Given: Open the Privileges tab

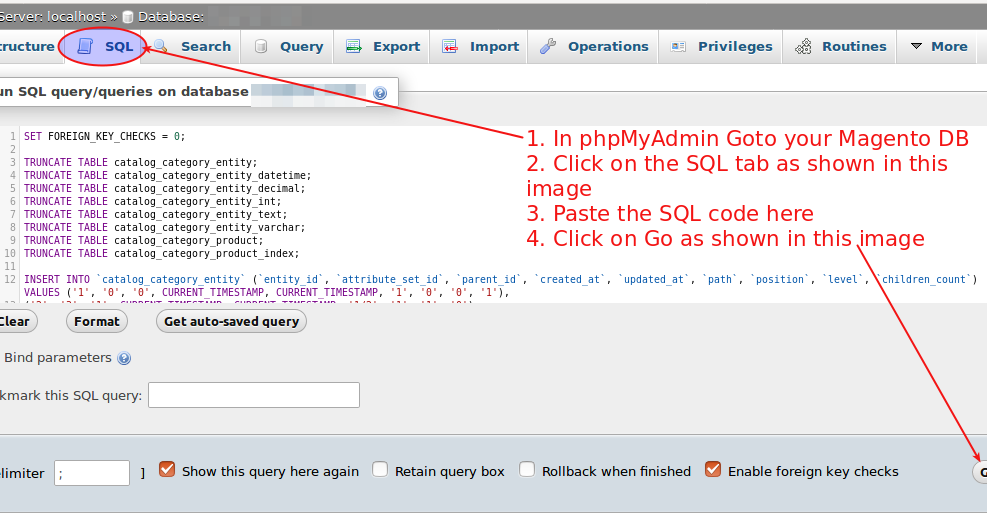Looking at the screenshot, I should [x=721, y=47].
